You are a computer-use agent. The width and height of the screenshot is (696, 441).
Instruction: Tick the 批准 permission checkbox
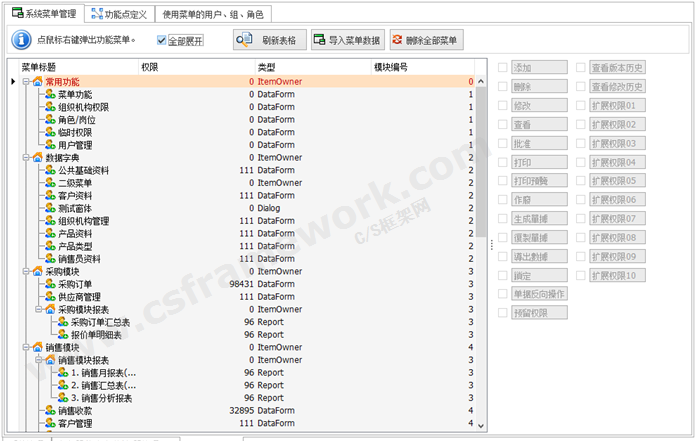(502, 143)
